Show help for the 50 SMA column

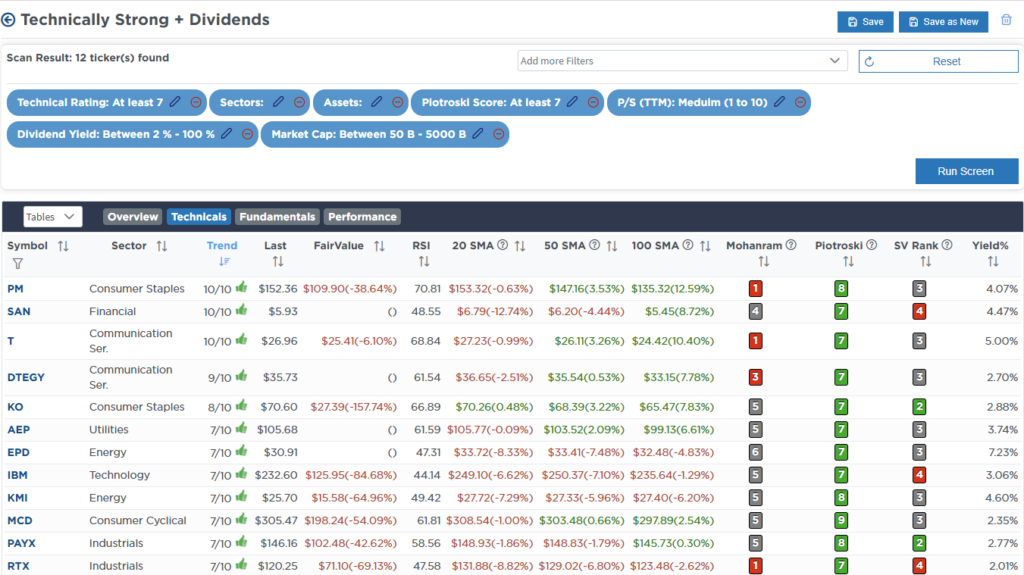(594, 245)
